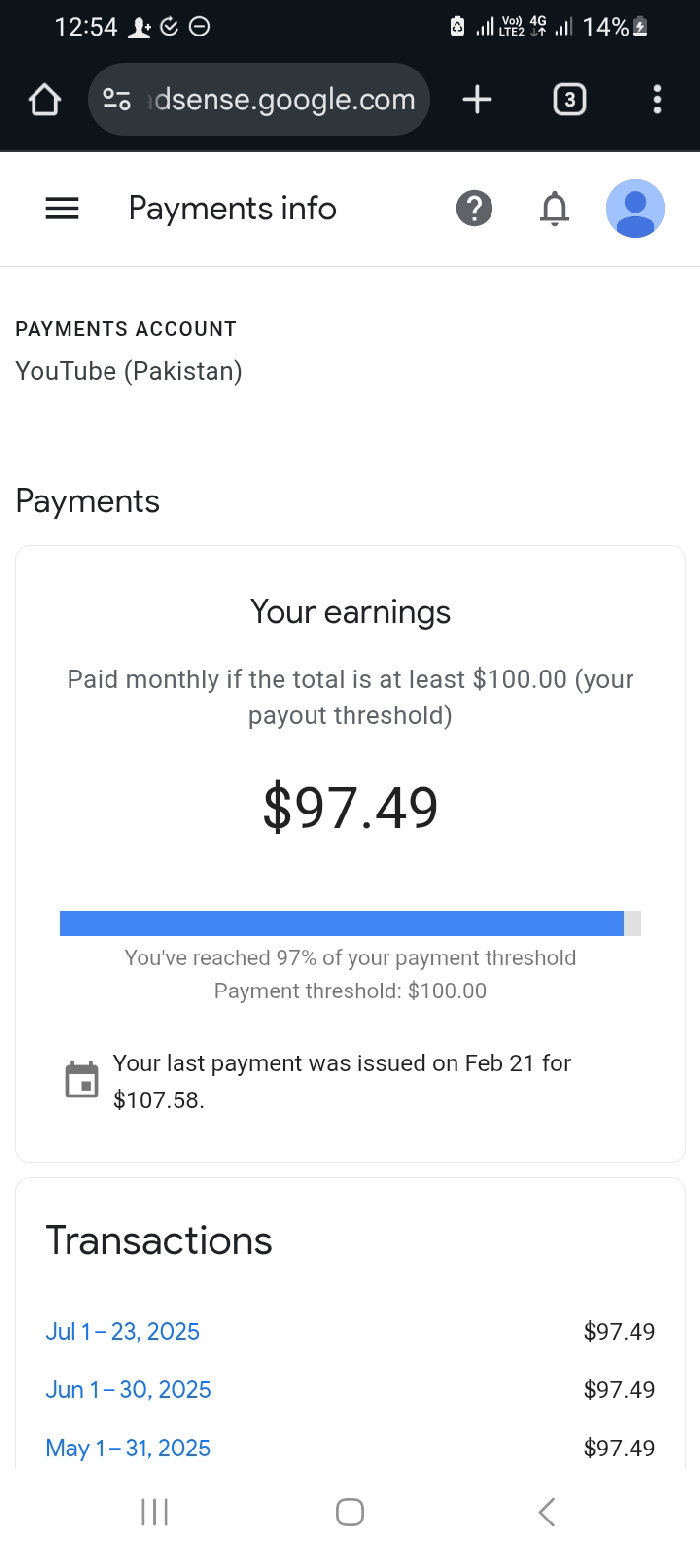
Task: Open Jun 1–30, 2025 transaction
Action: (128, 1389)
